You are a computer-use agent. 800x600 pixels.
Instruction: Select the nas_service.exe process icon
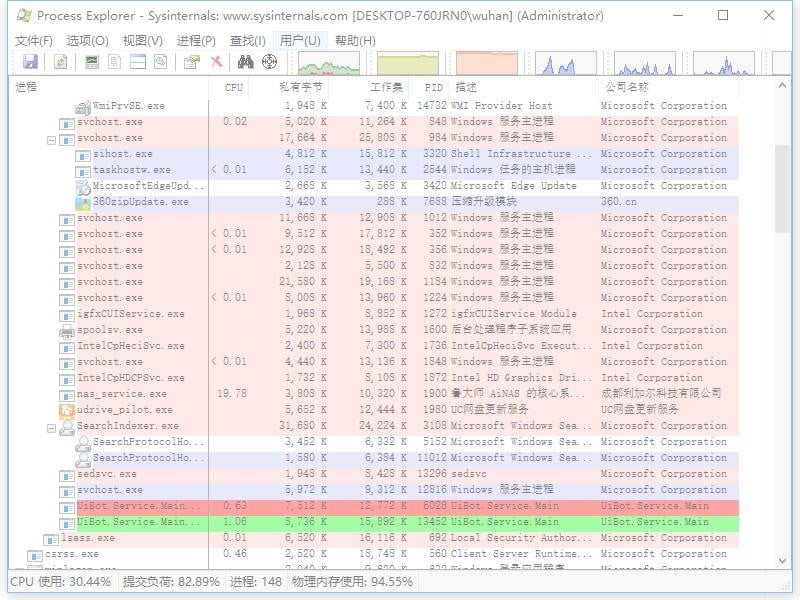click(67, 396)
